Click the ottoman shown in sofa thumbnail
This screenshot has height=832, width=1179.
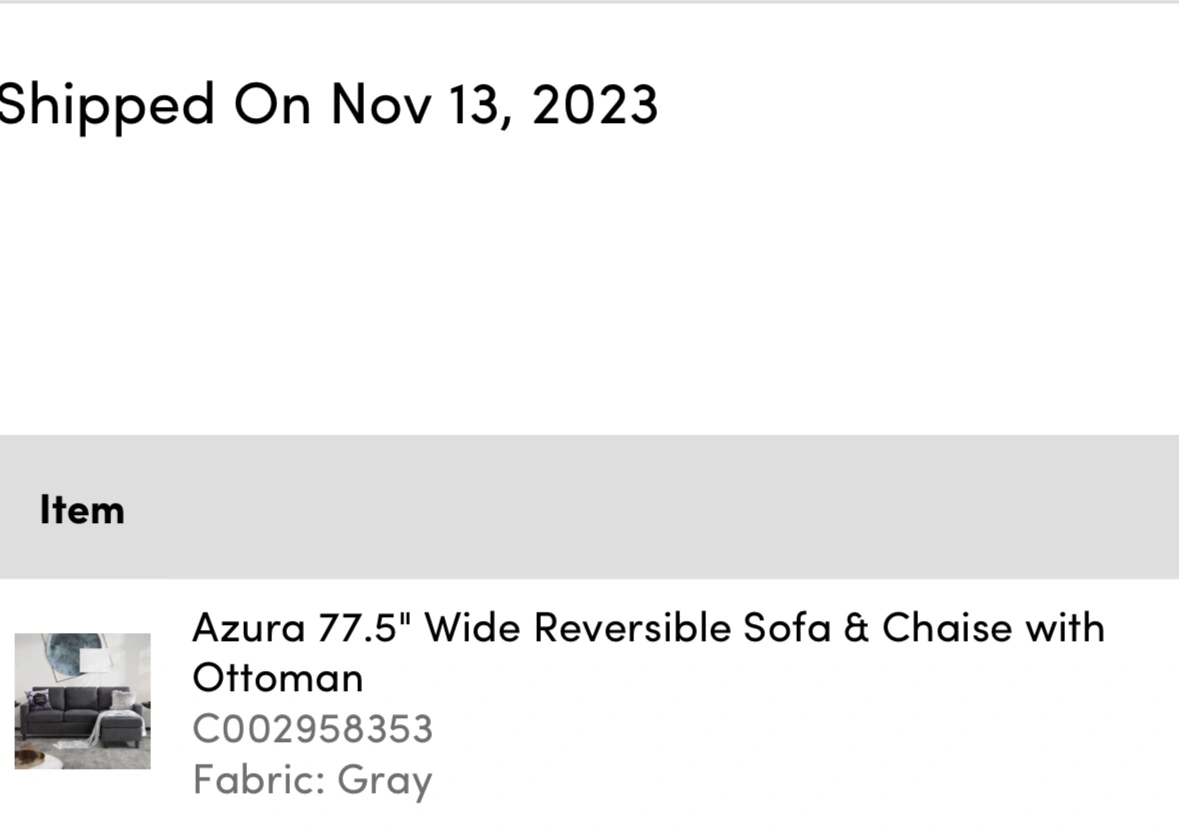[121, 729]
